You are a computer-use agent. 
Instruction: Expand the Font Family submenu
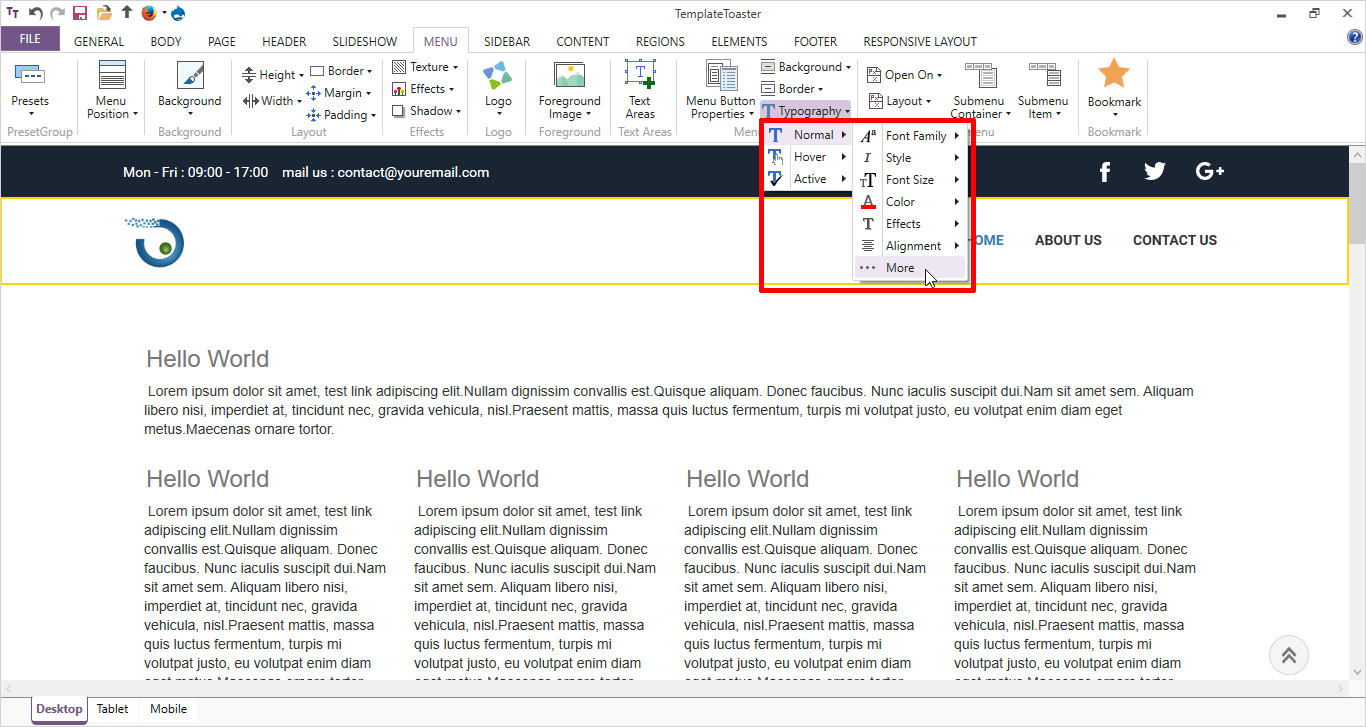(x=915, y=136)
